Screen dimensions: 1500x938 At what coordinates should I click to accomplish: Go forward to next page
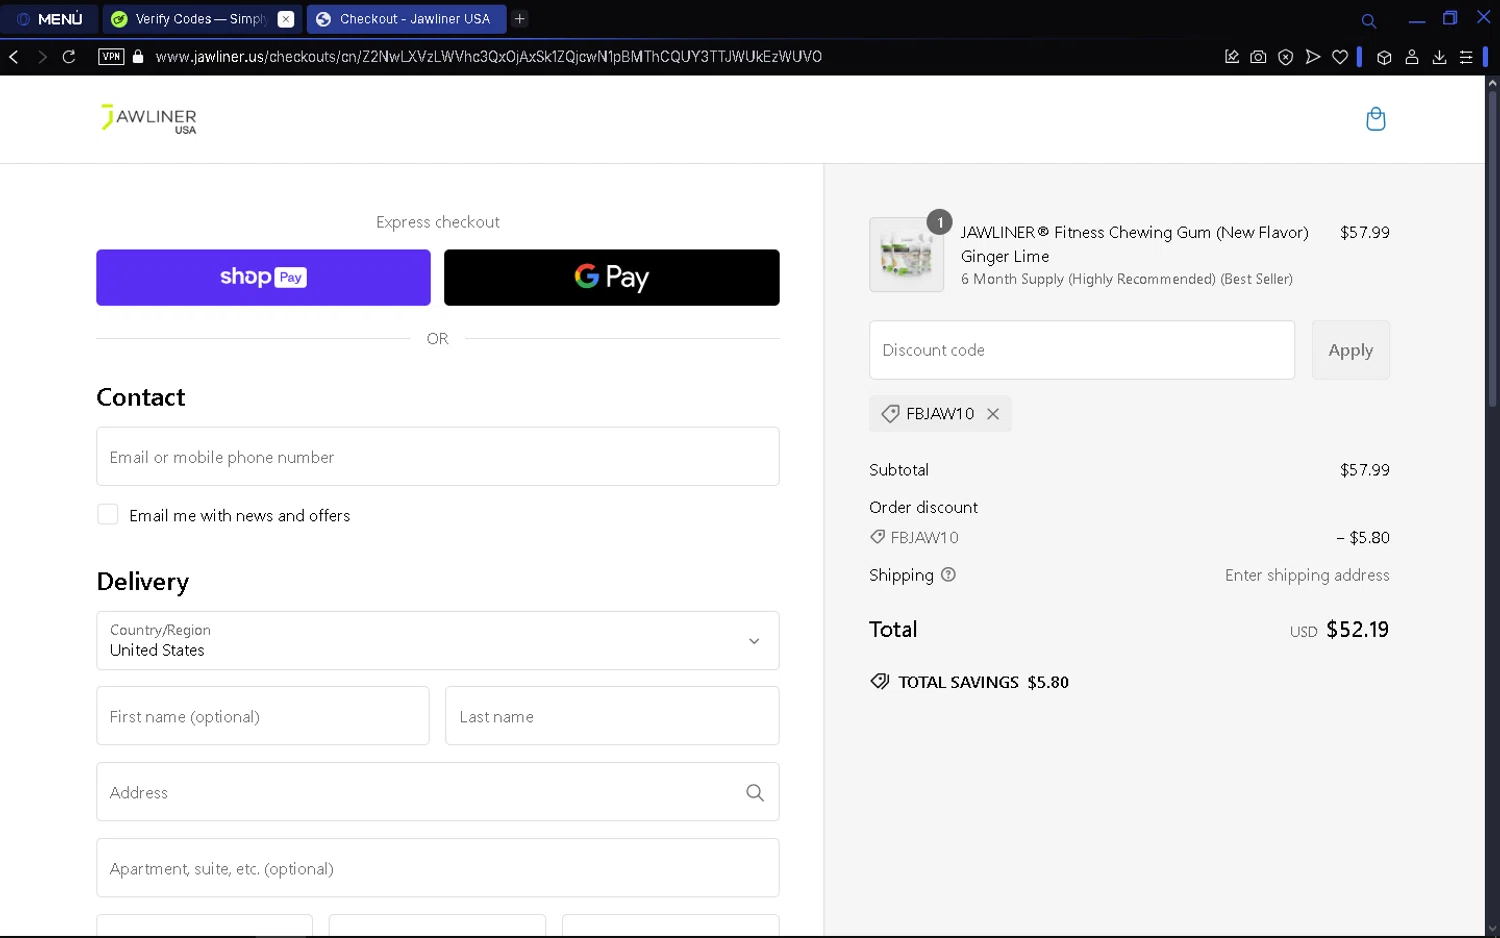pyautogui.click(x=42, y=57)
